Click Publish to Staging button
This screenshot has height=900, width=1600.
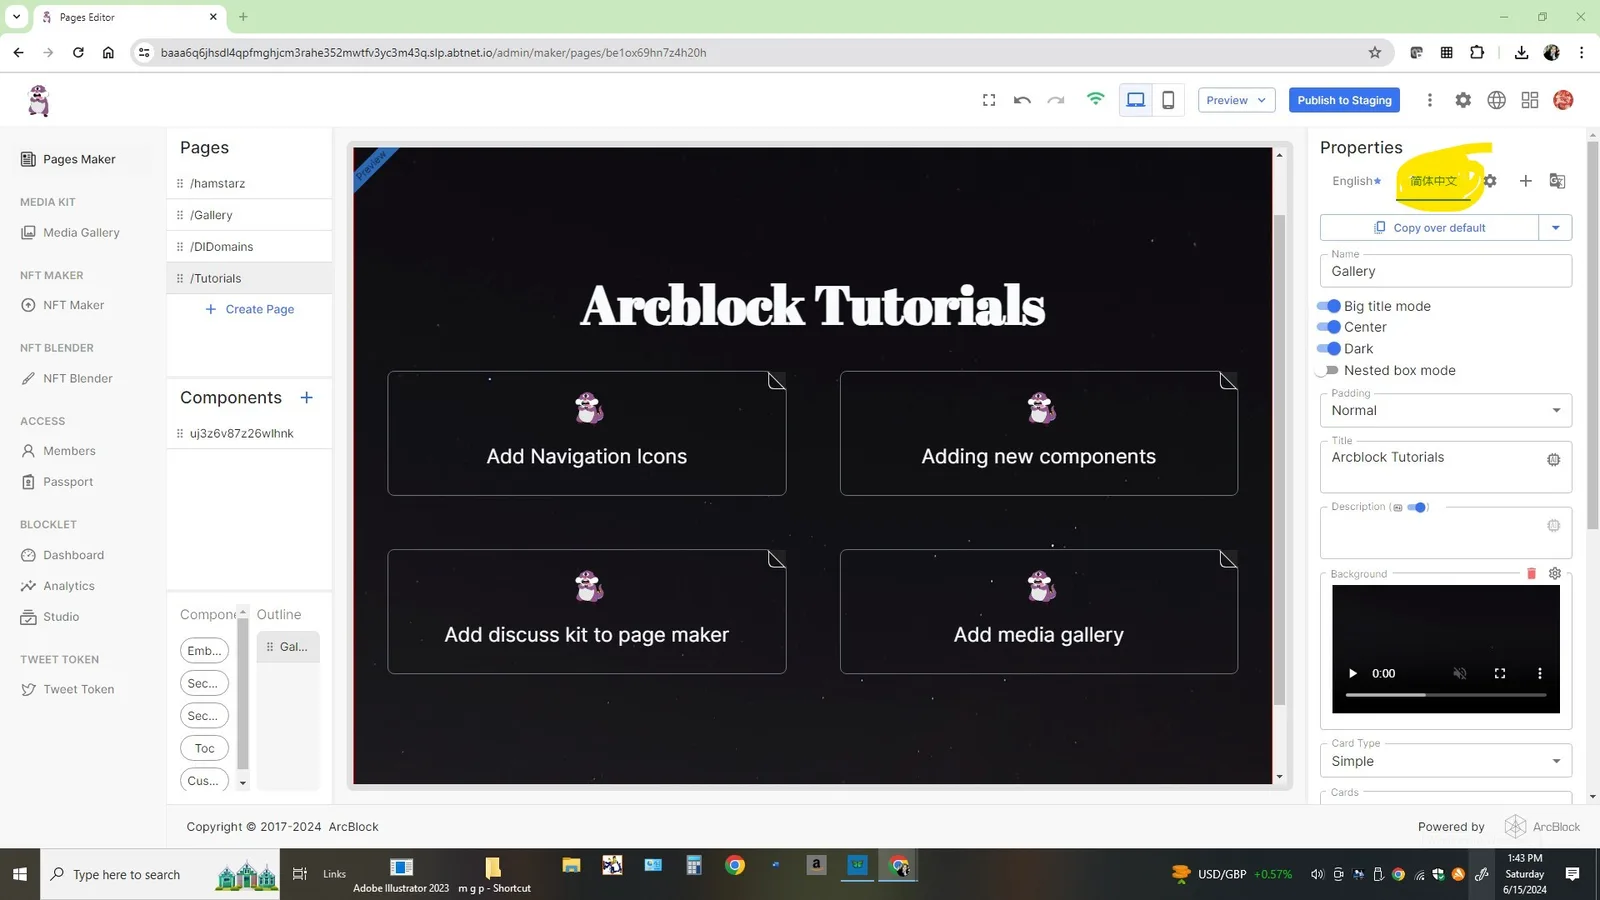1344,100
